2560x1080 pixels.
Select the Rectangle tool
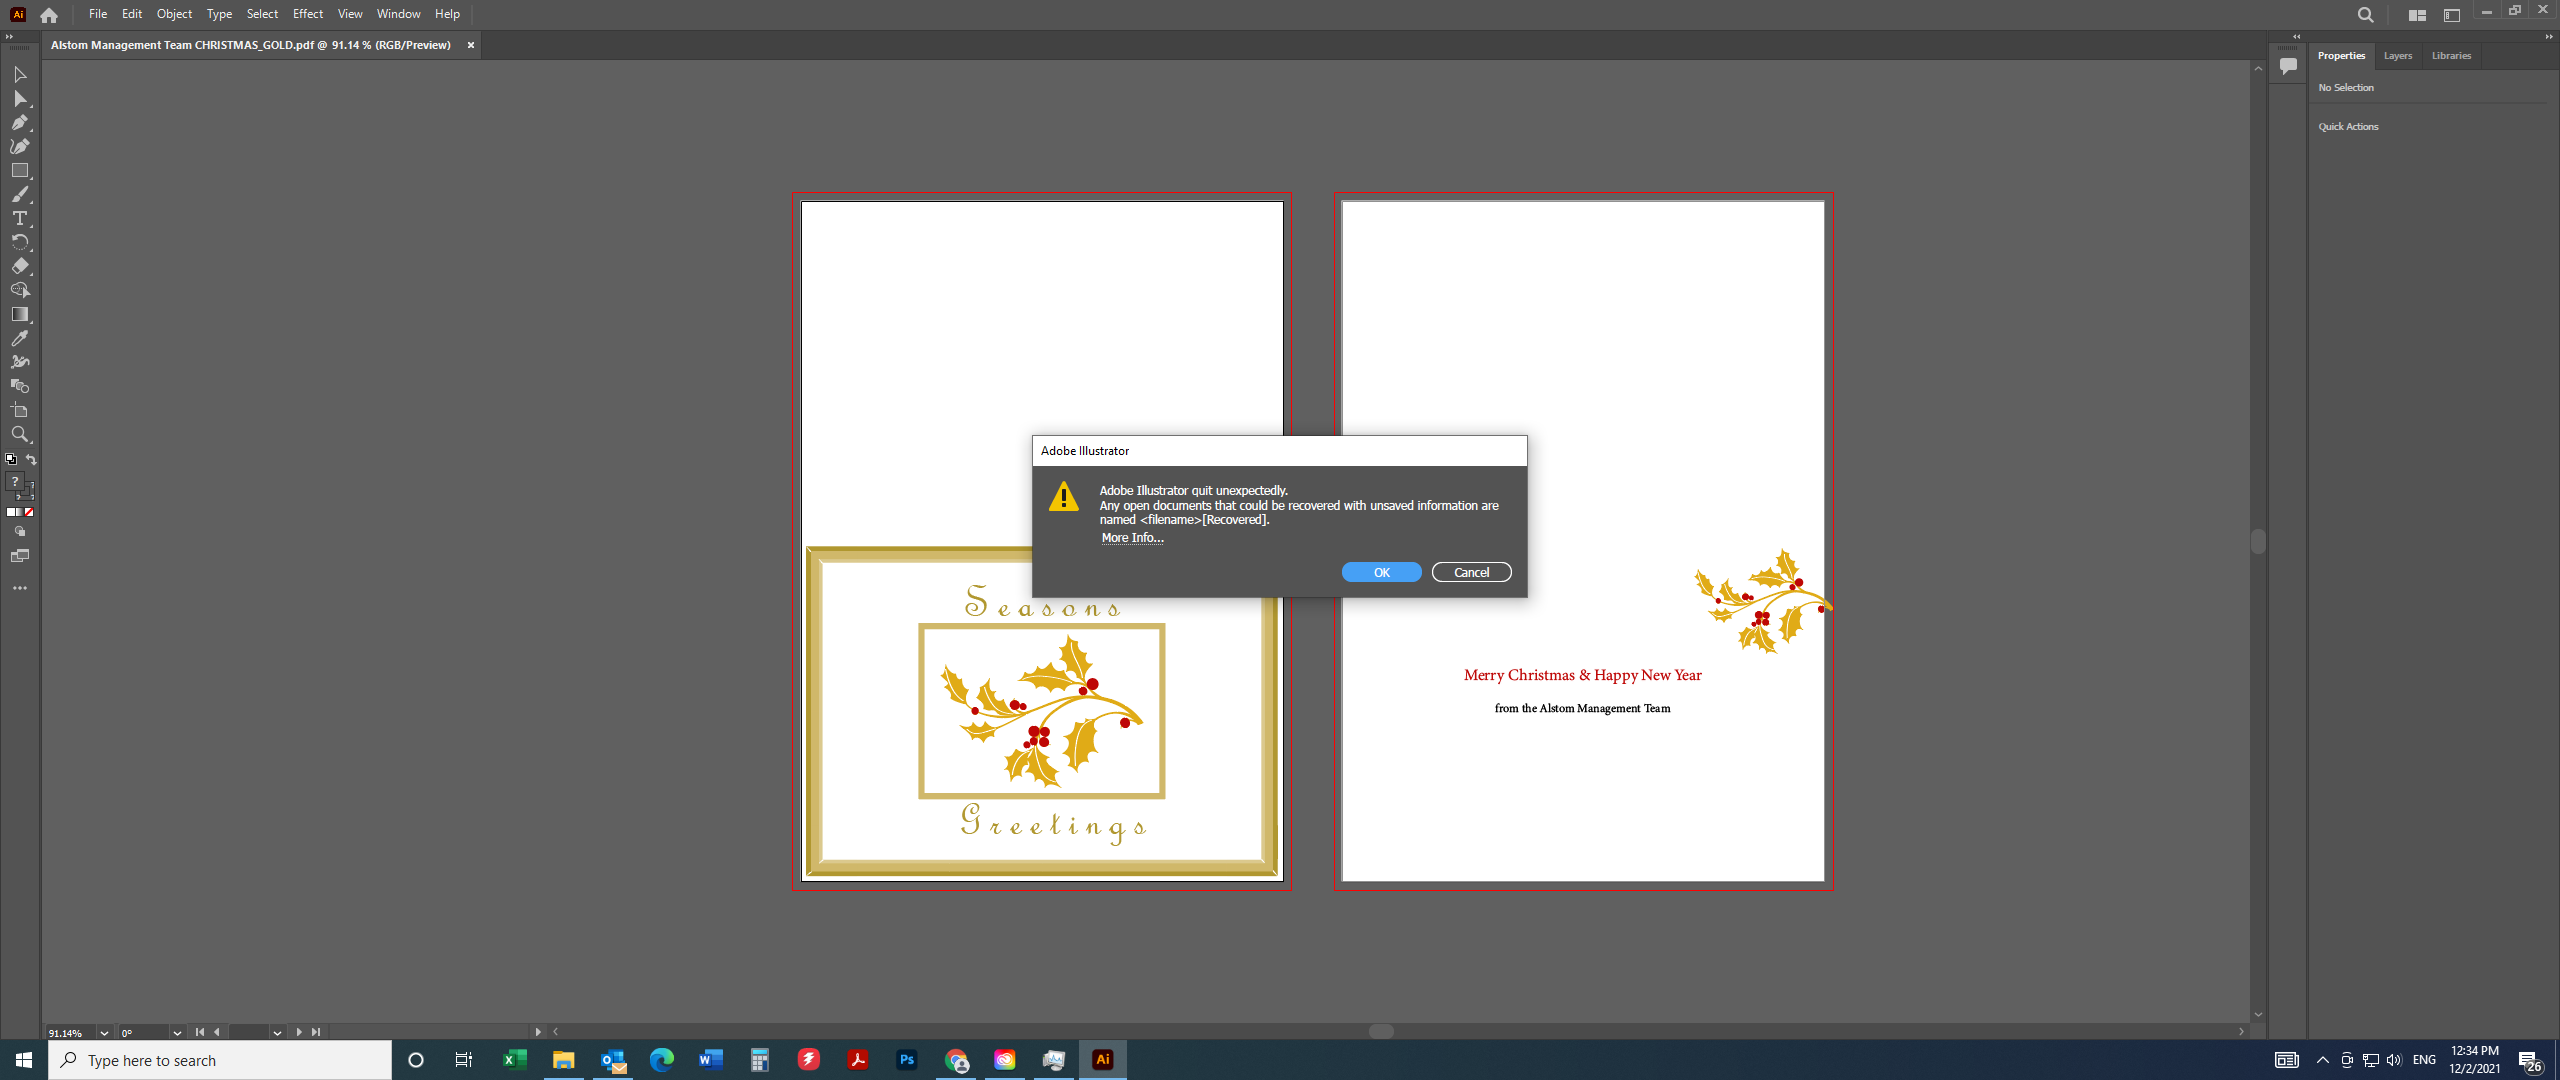pos(19,170)
